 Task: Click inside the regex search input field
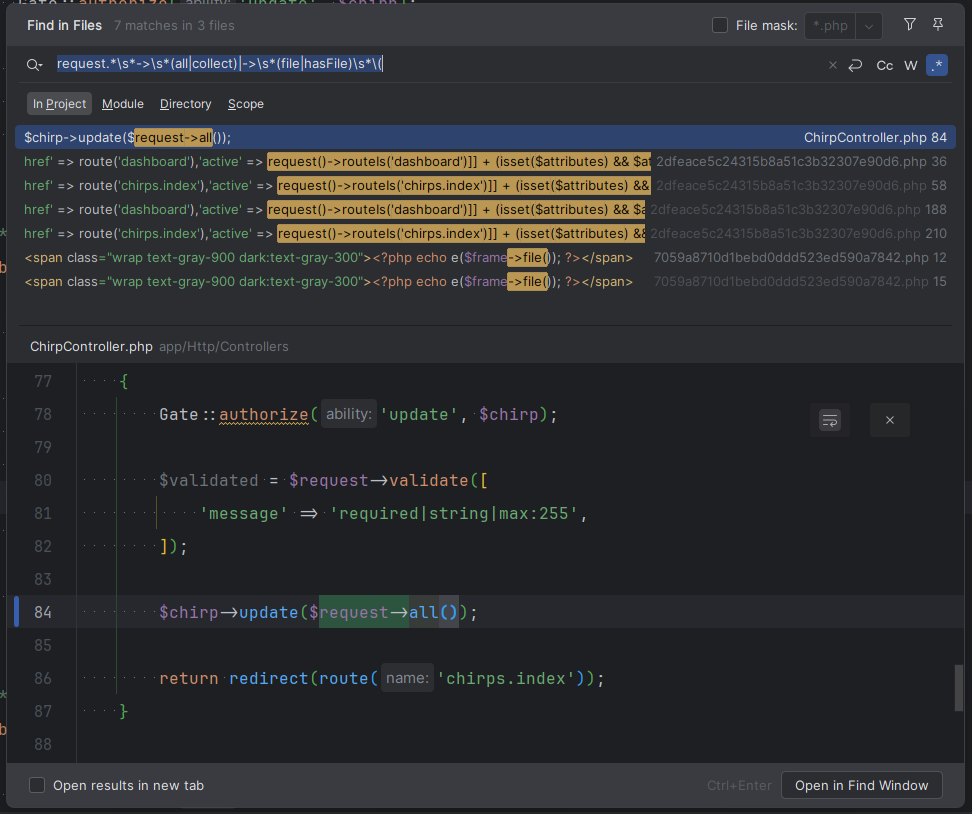coord(500,65)
